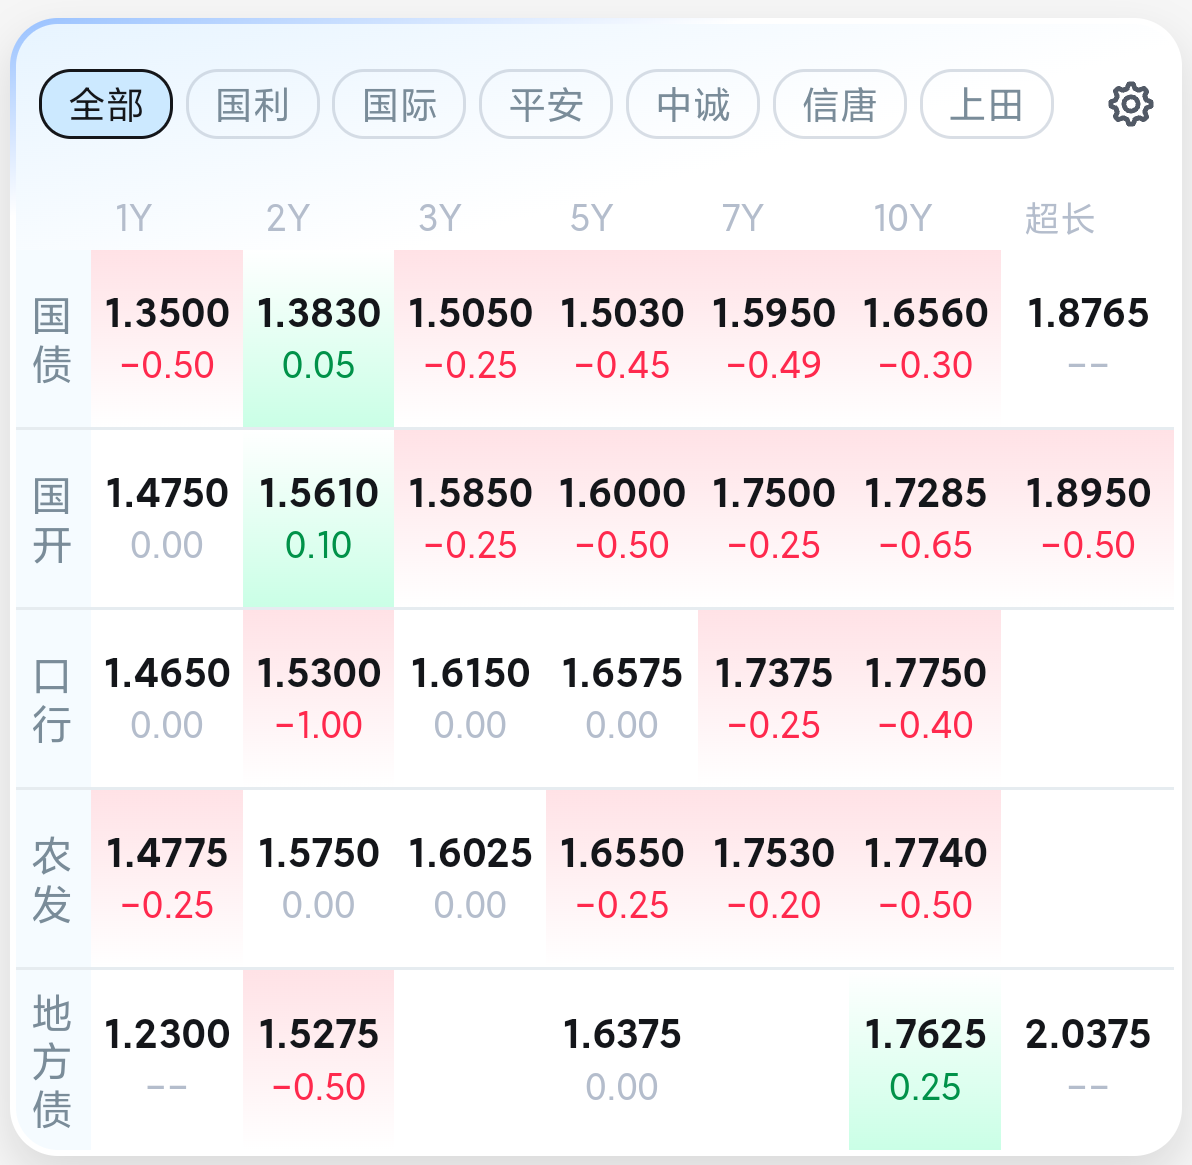Select the 国债 row label
This screenshot has height=1165, width=1192.
tap(52, 340)
